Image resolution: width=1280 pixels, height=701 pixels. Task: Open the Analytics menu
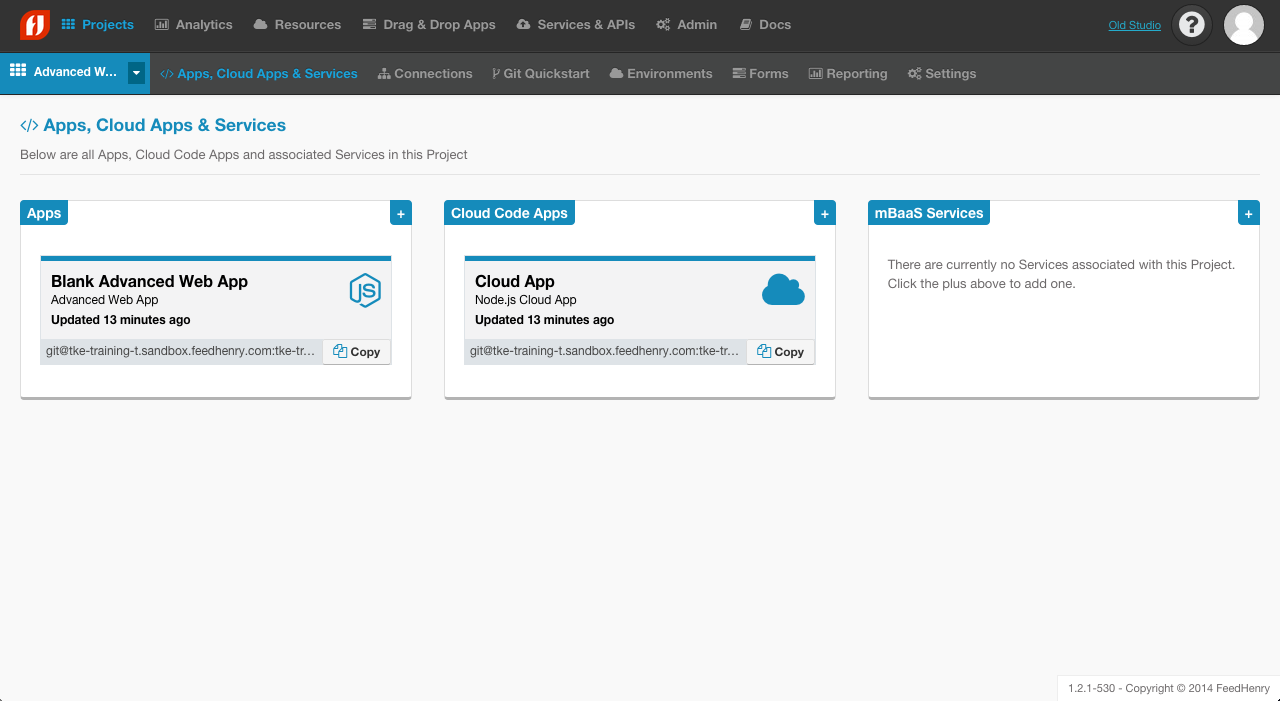tap(193, 24)
